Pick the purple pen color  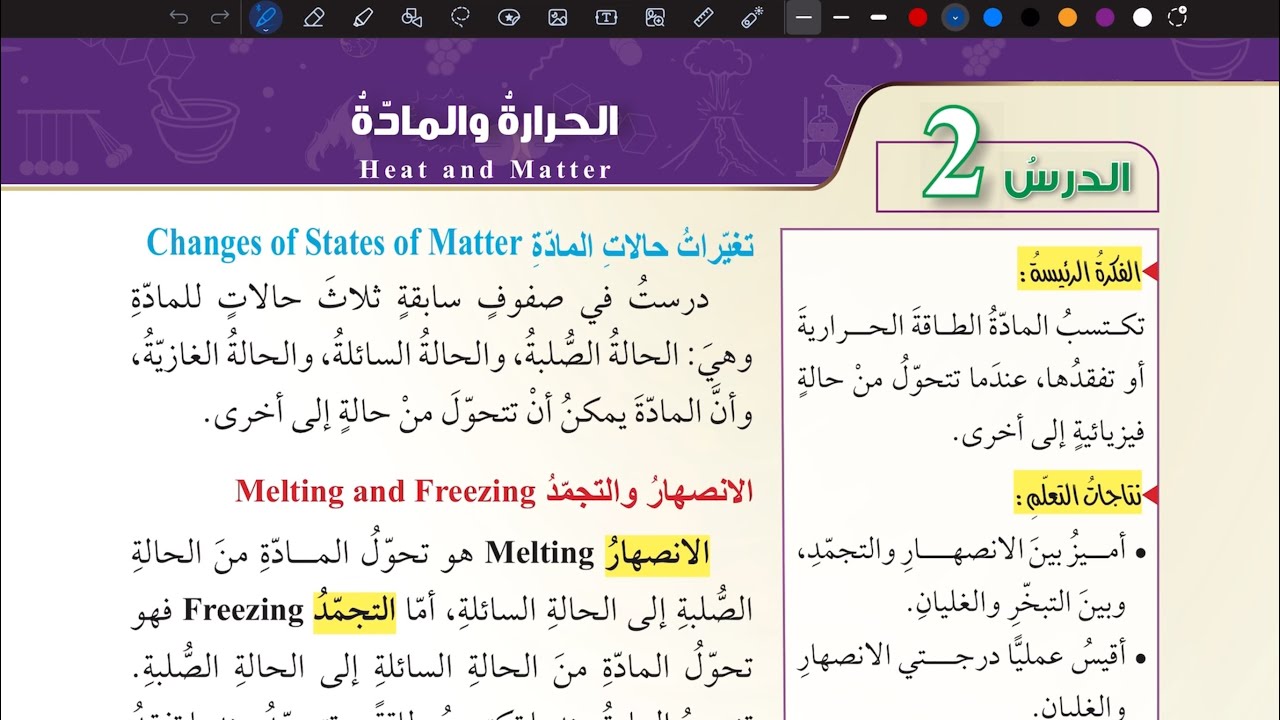tap(1105, 17)
